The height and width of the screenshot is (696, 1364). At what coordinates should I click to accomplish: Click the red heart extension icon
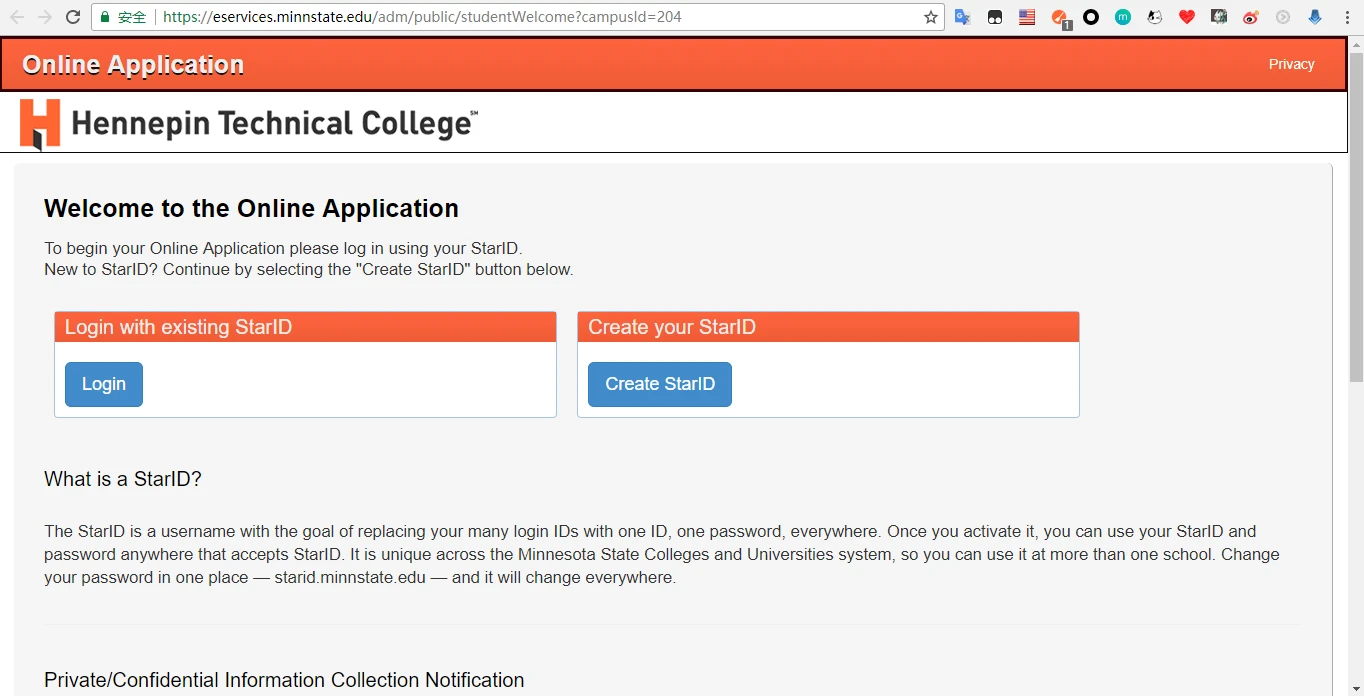[x=1187, y=17]
